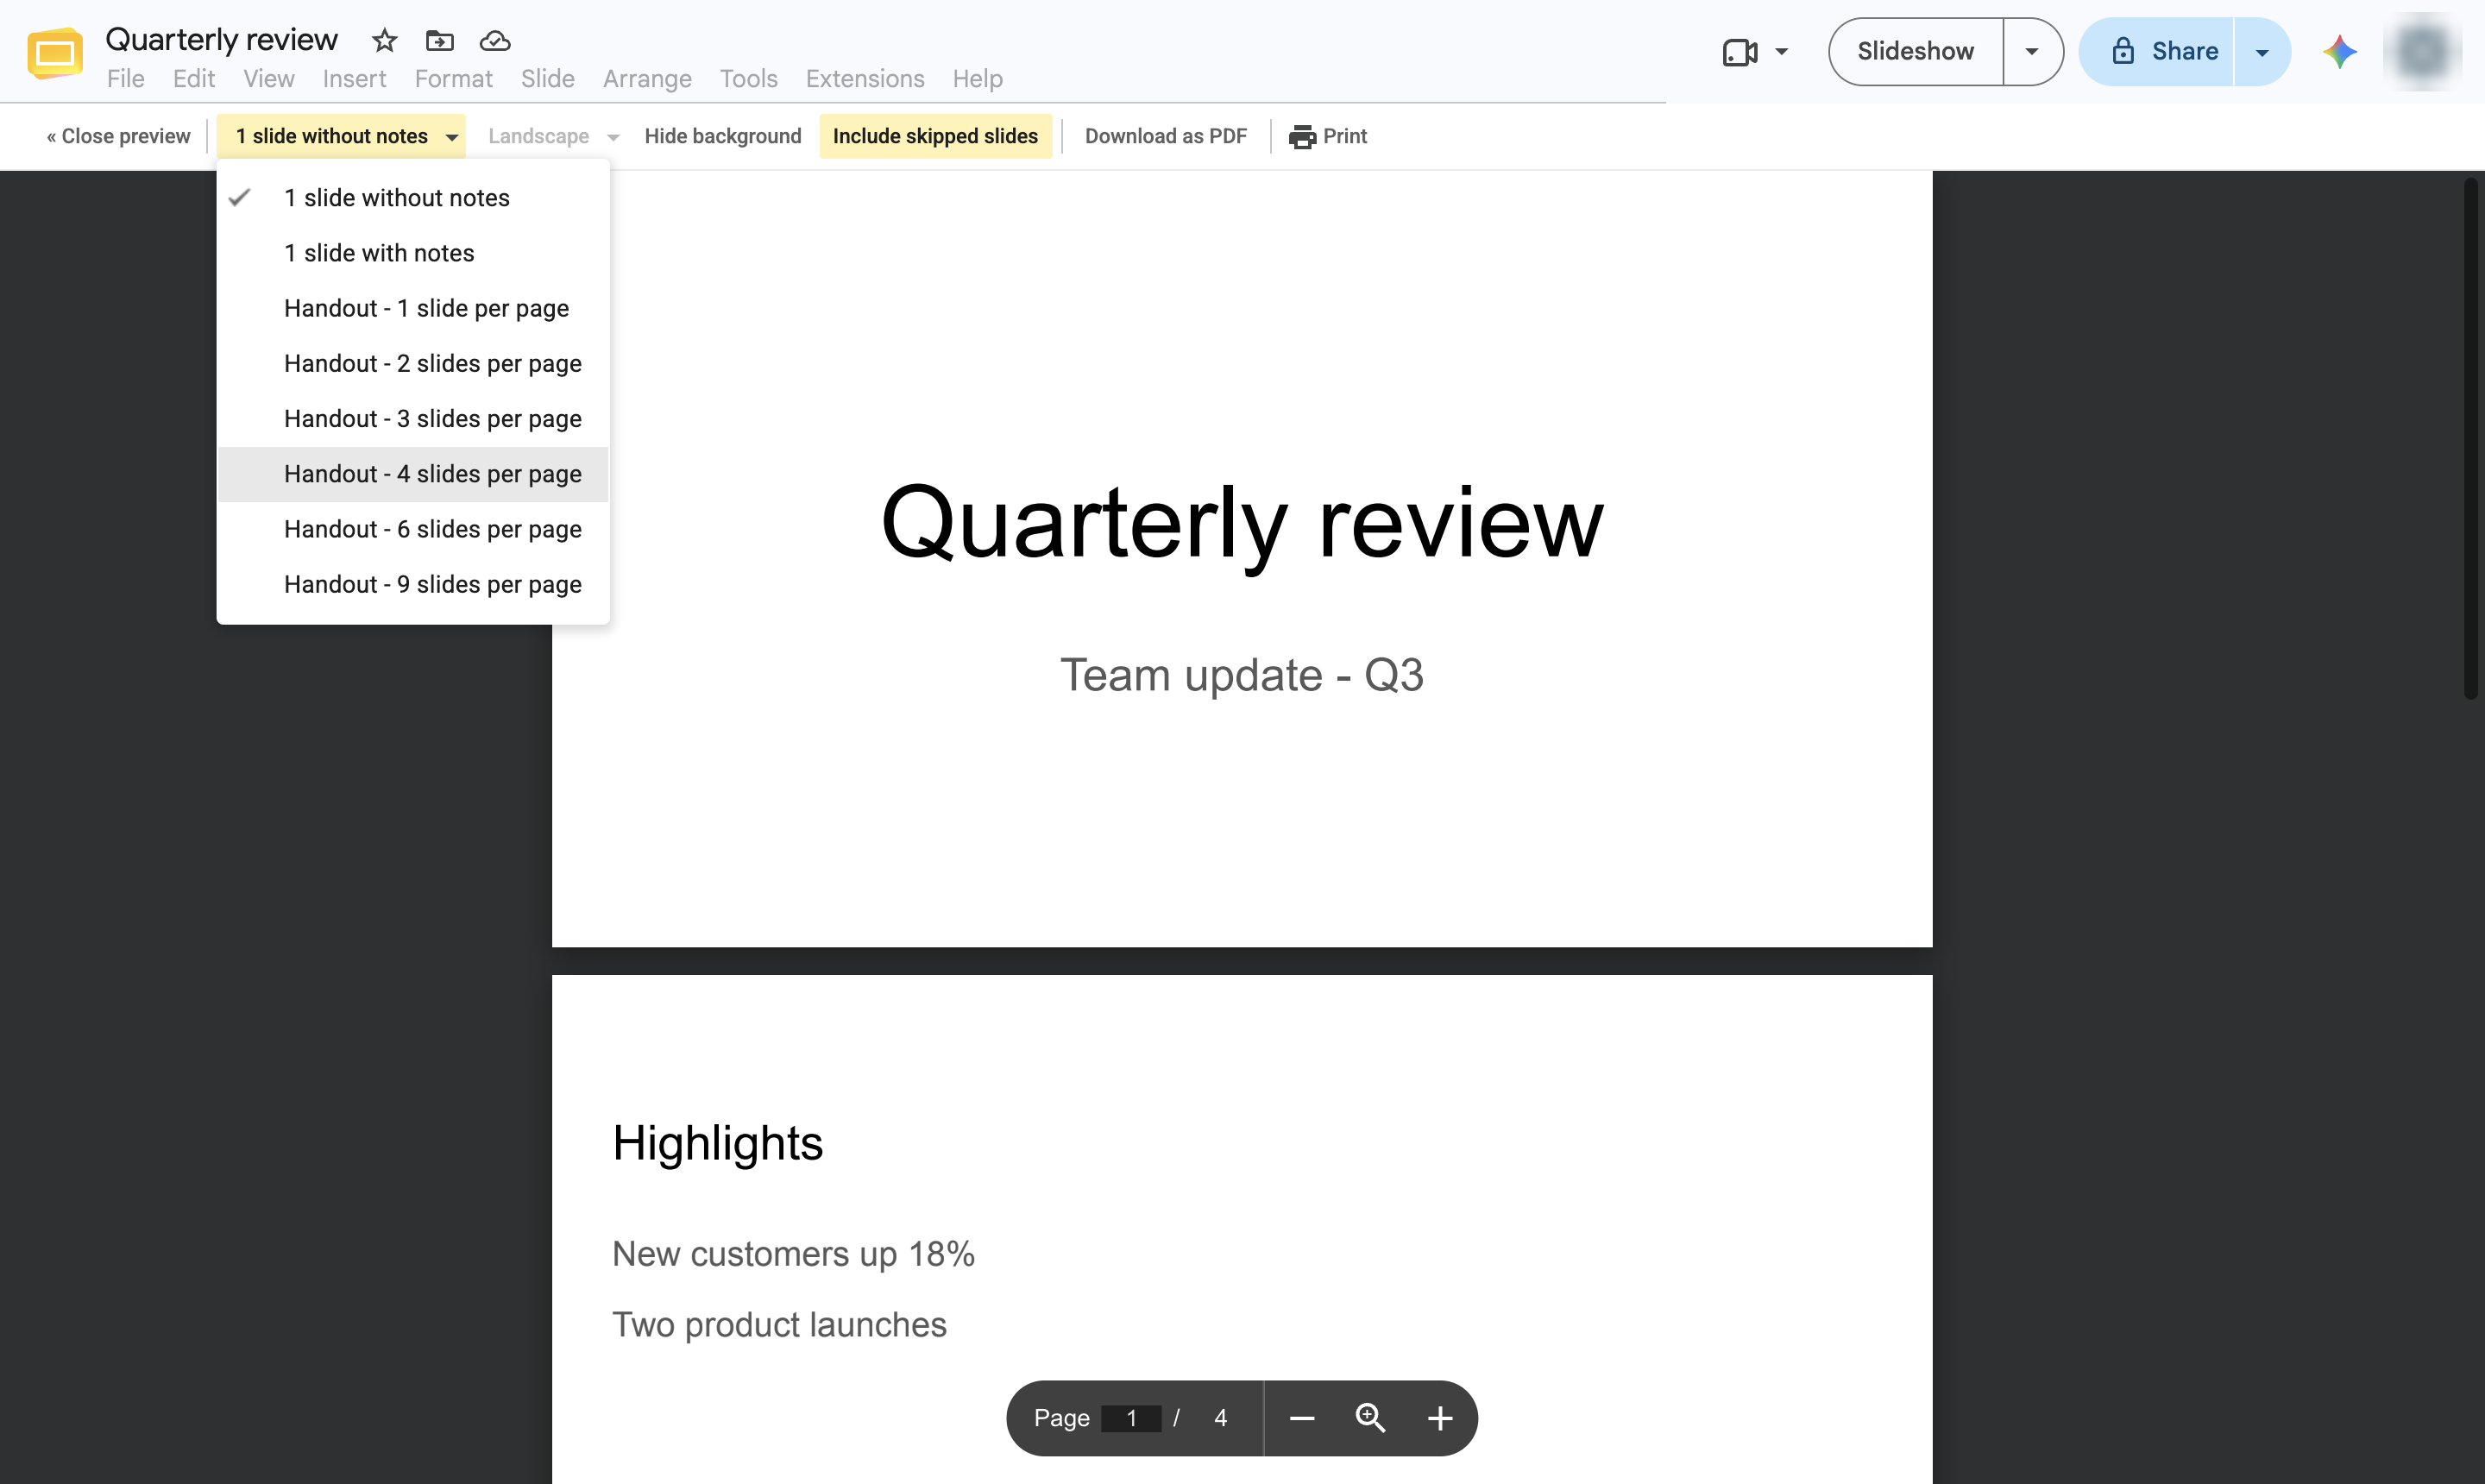2485x1484 pixels.
Task: Click Download as PDF button
Action: [1165, 136]
